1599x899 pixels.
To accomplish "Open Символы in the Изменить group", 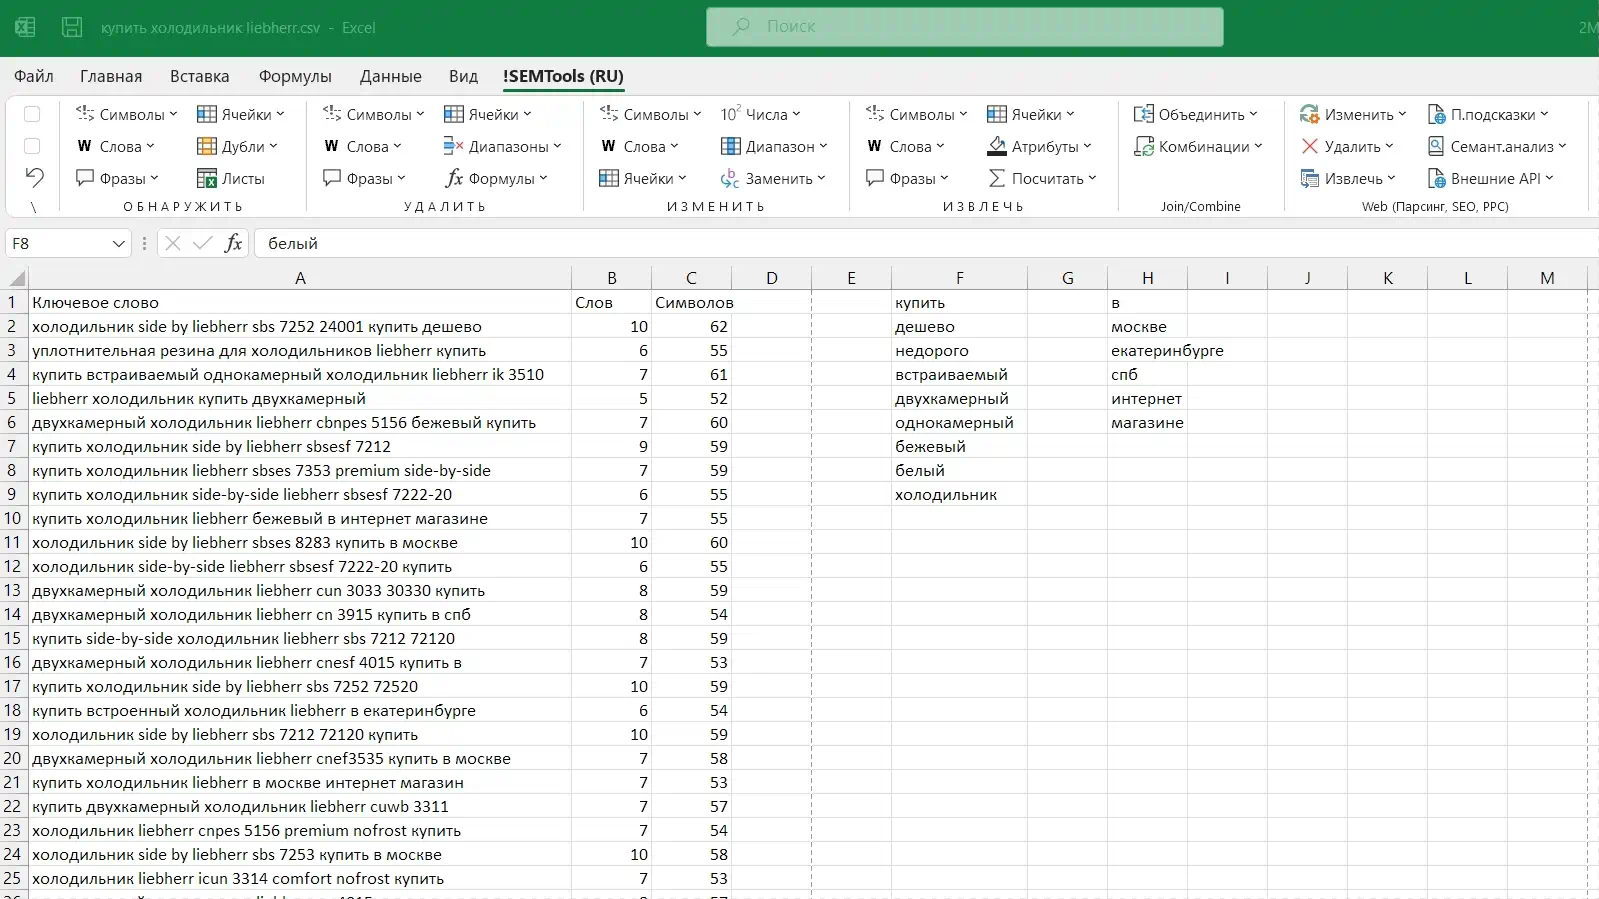I will [651, 114].
